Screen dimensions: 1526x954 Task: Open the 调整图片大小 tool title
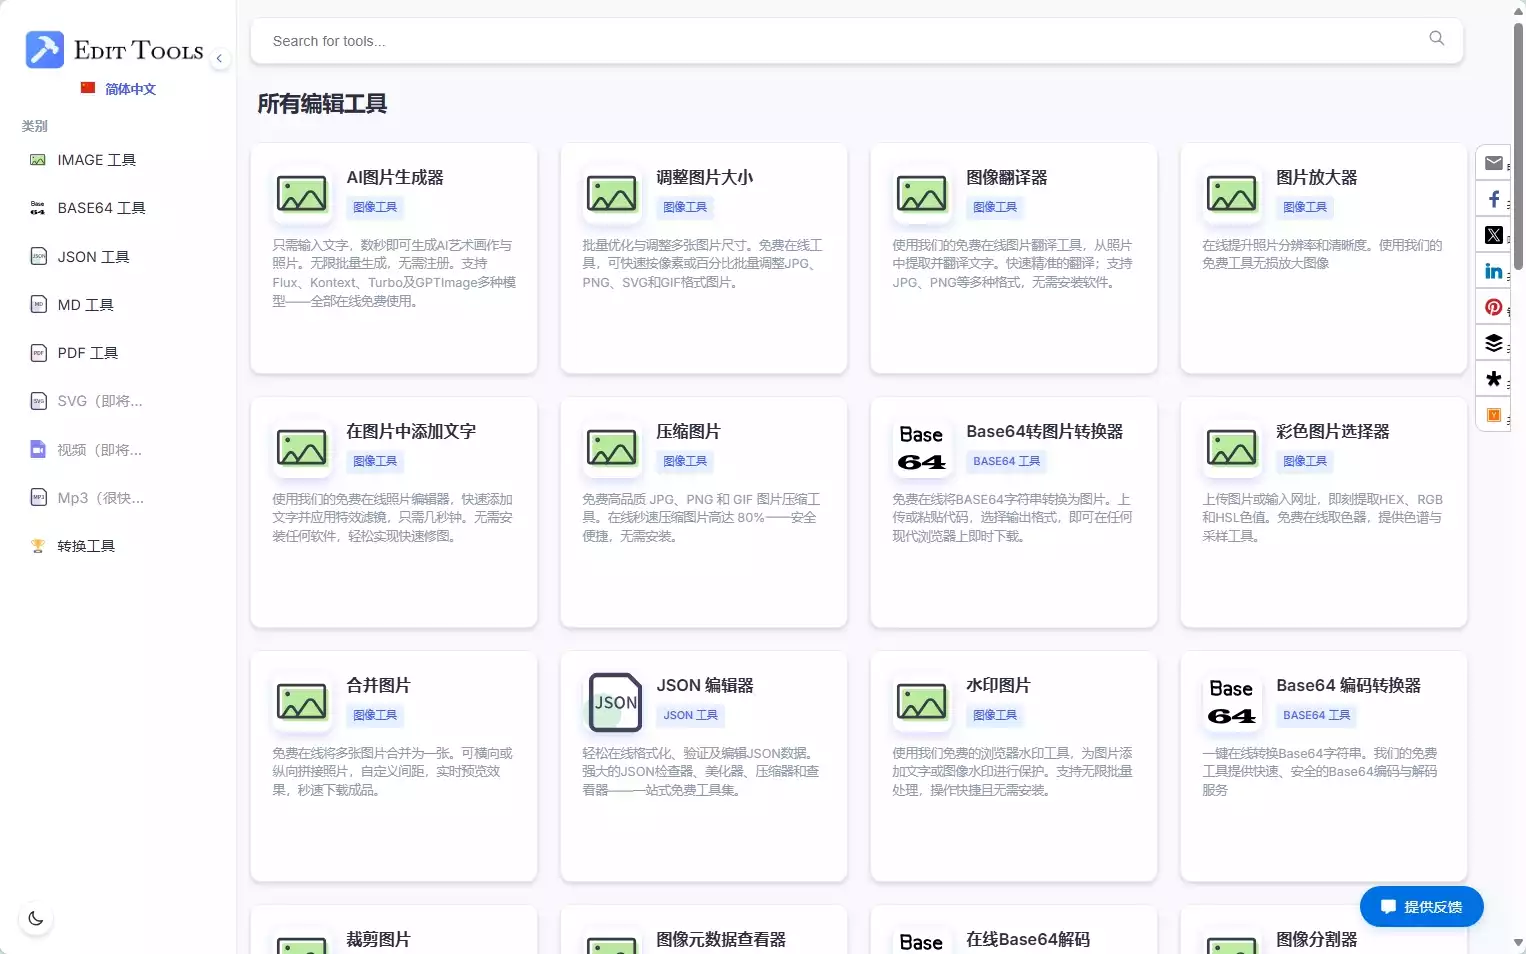pyautogui.click(x=705, y=177)
